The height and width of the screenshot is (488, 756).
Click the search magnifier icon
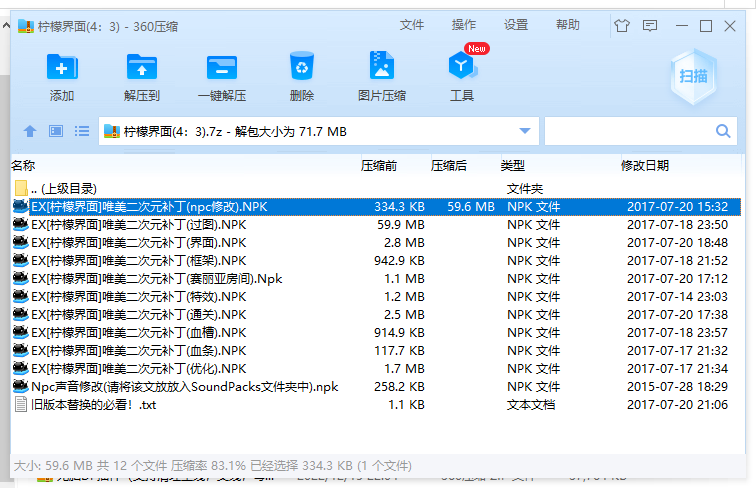pyautogui.click(x=723, y=131)
